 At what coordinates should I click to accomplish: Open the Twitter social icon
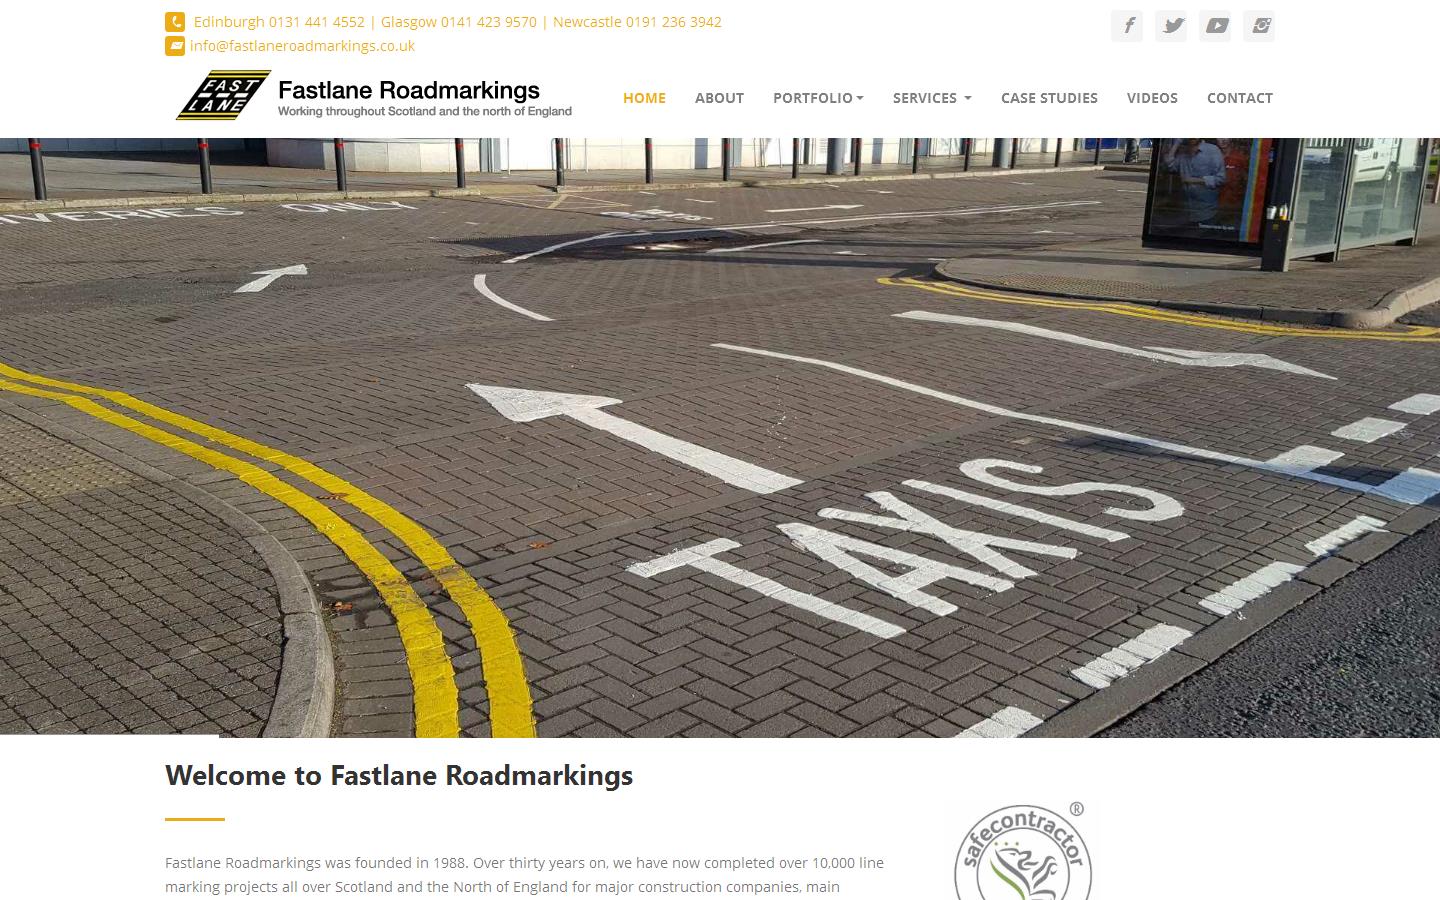click(x=1171, y=26)
